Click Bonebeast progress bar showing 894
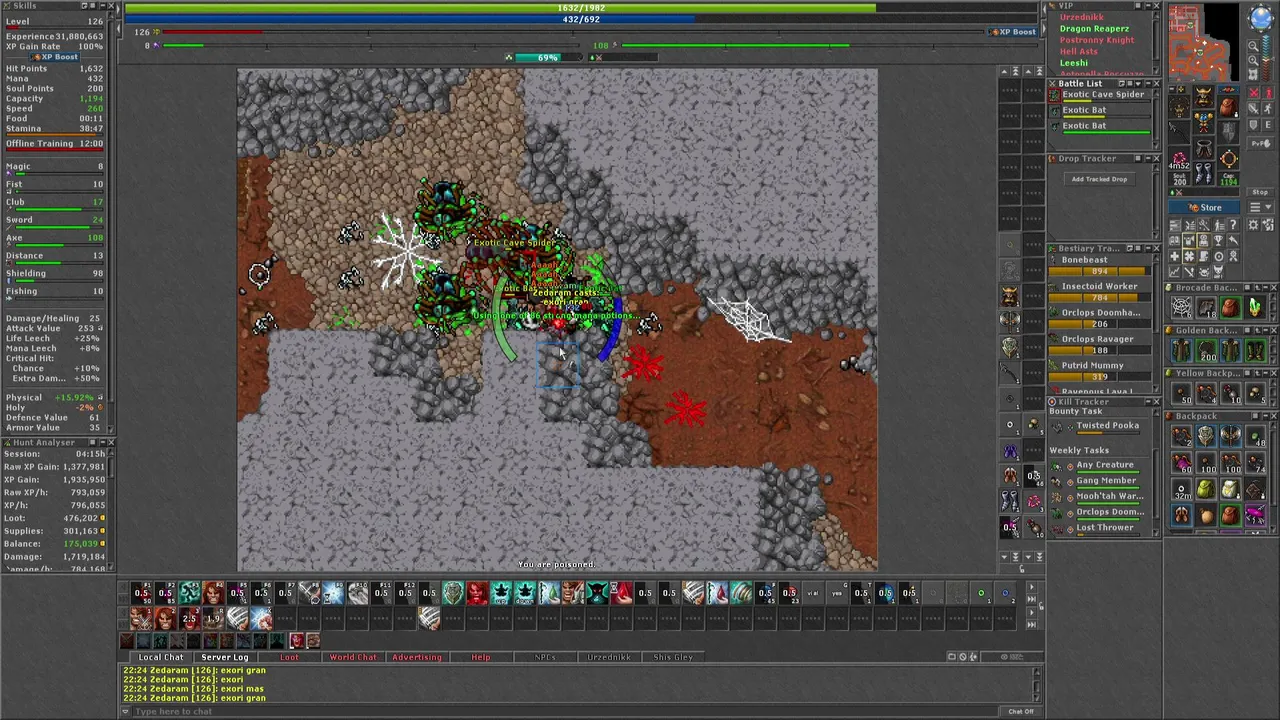 point(1099,271)
